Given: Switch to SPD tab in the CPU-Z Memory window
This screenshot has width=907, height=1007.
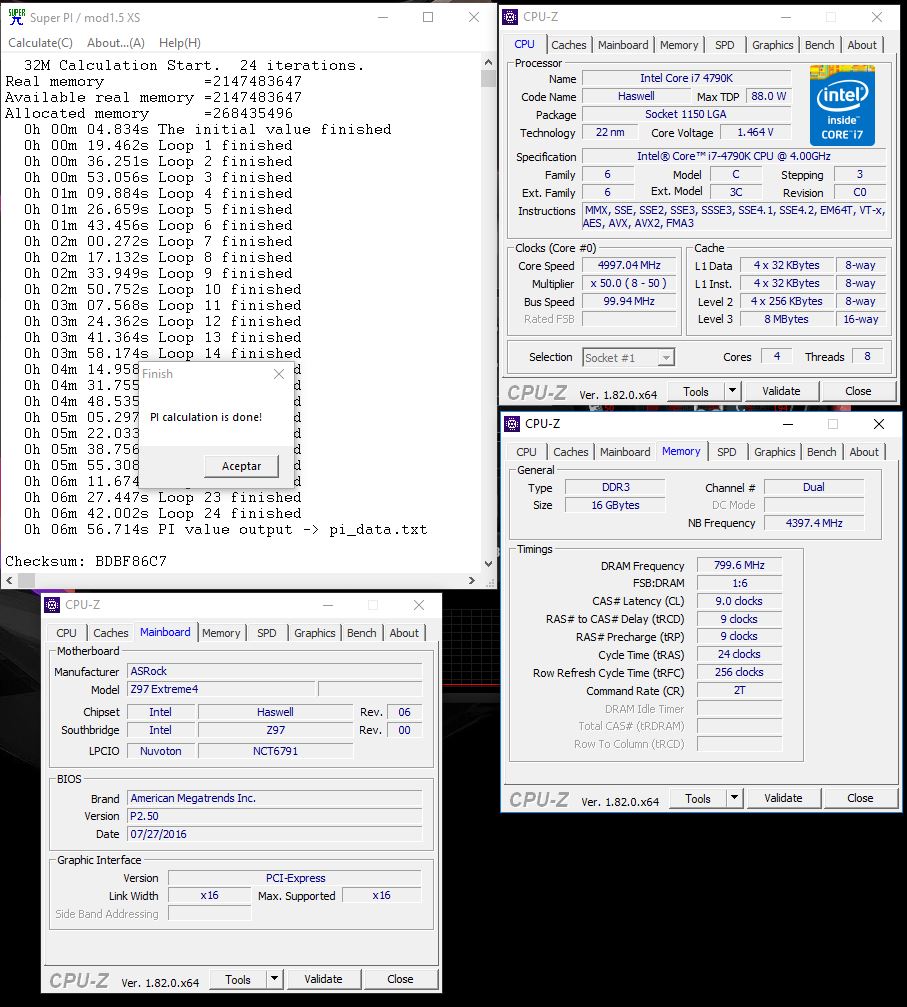Looking at the screenshot, I should (726, 452).
